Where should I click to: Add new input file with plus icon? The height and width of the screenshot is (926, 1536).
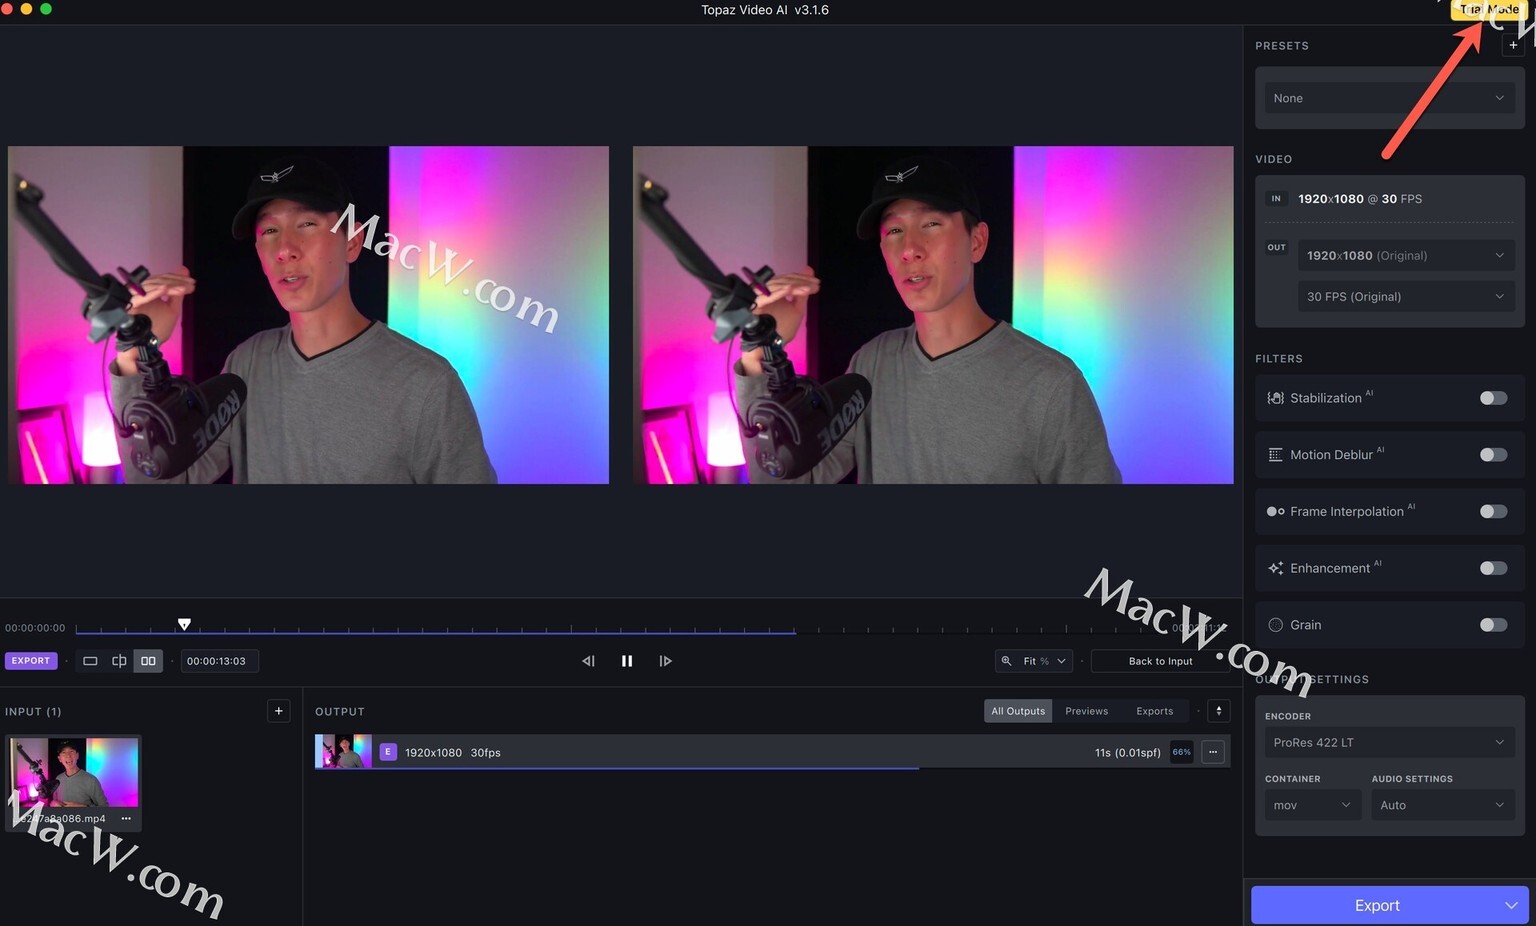279,711
